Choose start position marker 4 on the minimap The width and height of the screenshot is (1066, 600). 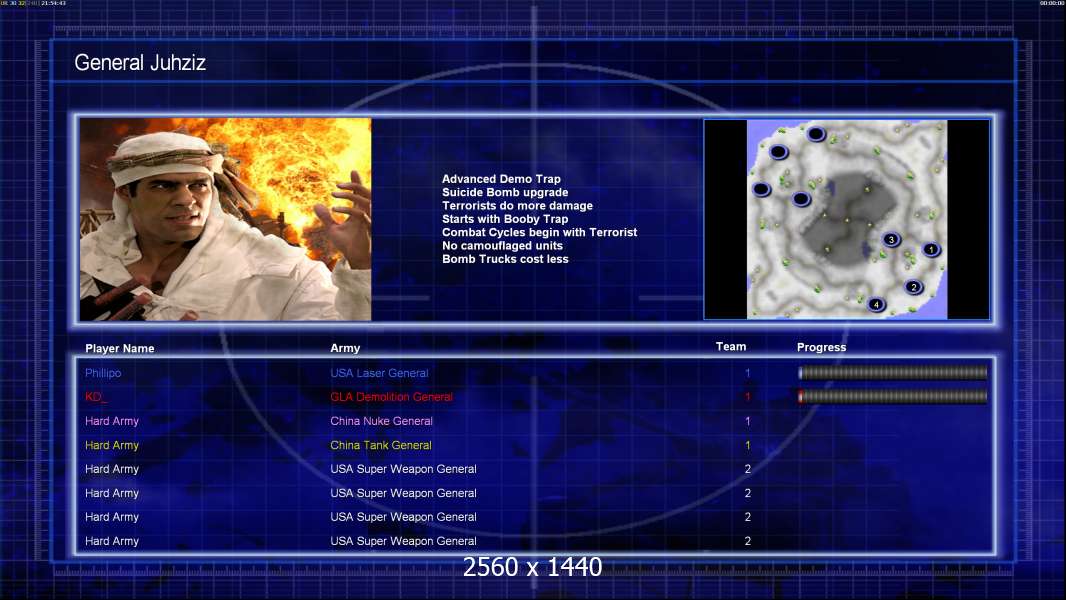coord(876,304)
